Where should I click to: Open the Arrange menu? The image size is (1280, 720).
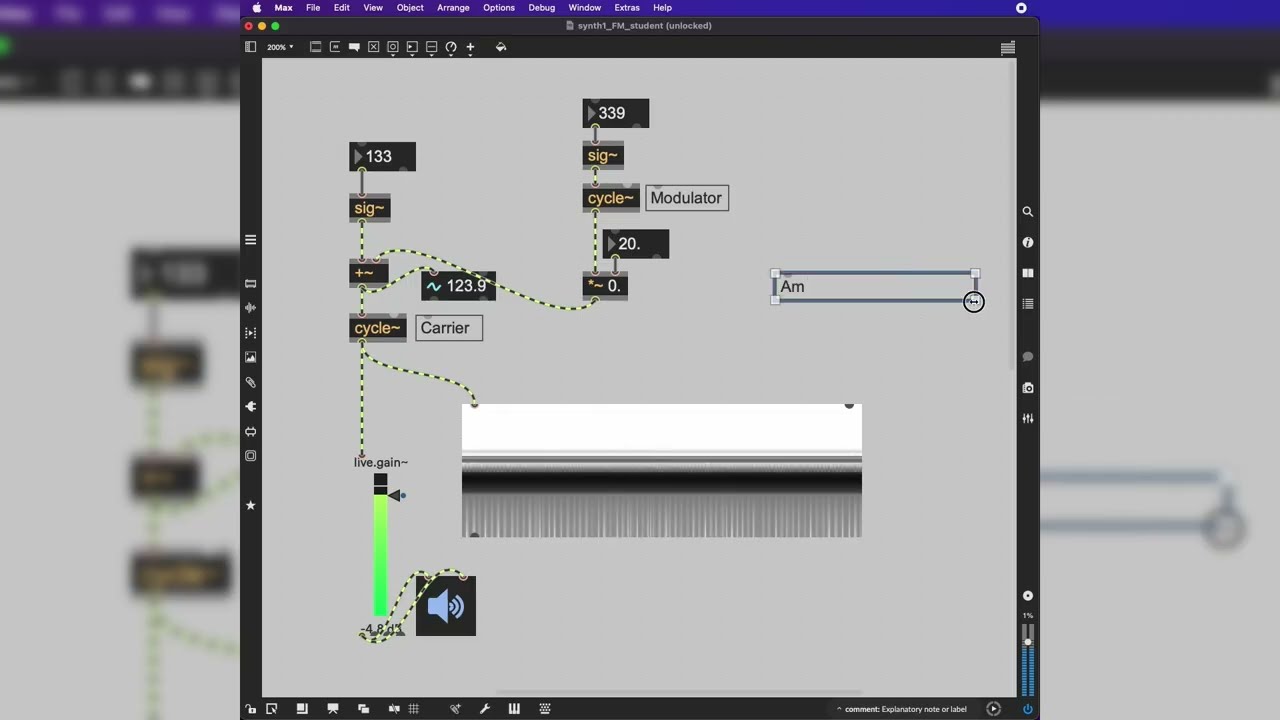tap(453, 7)
